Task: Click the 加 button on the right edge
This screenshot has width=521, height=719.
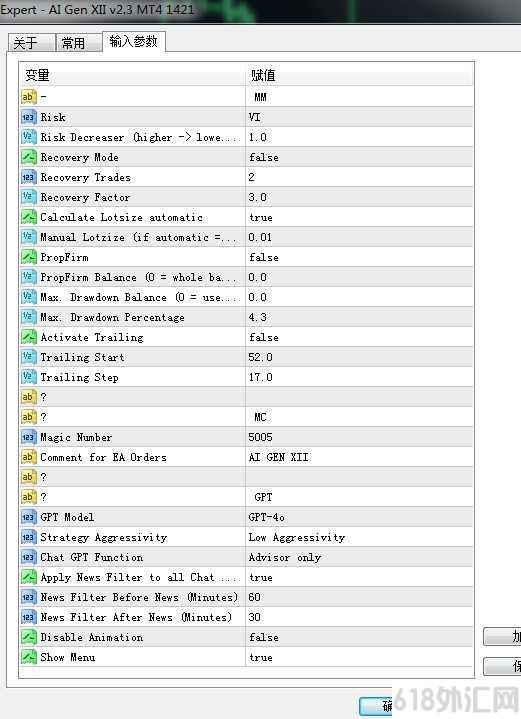Action: (x=502, y=637)
